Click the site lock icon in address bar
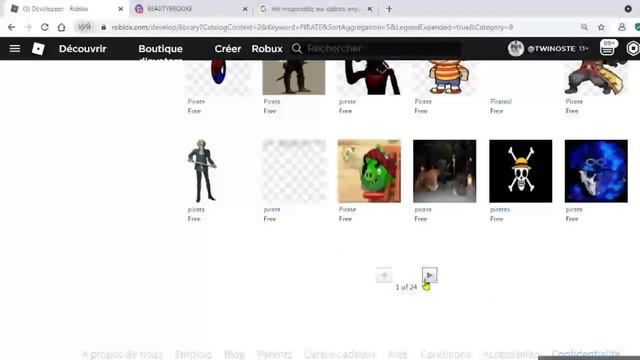 tap(104, 27)
